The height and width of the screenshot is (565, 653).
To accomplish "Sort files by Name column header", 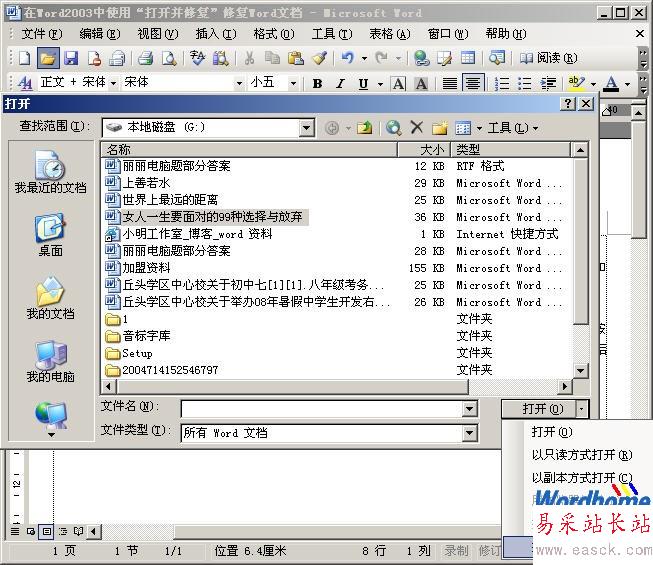I will 249,149.
